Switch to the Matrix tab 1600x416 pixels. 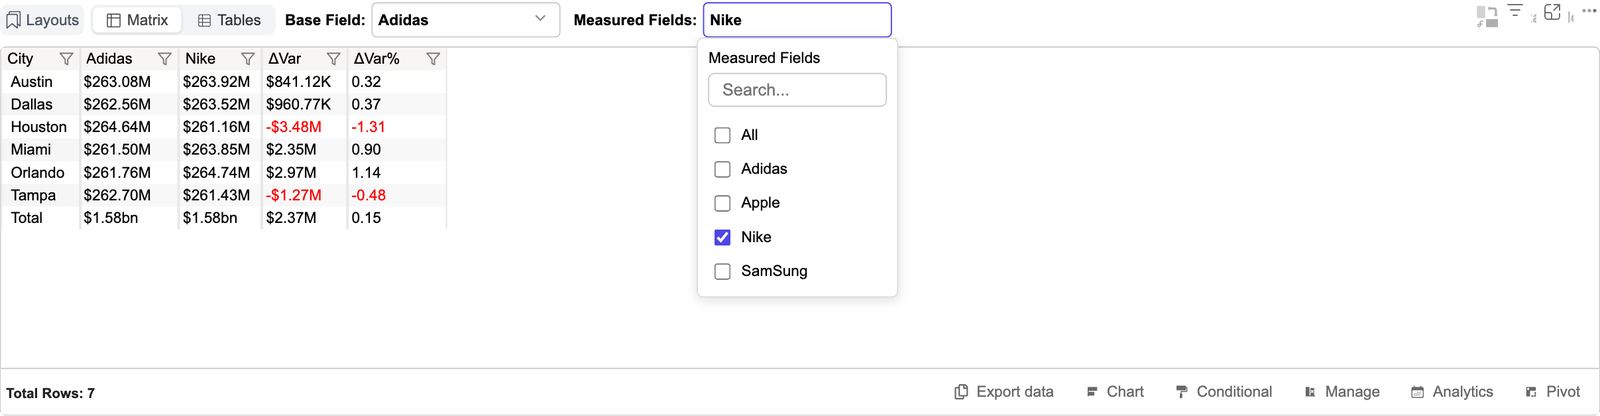pyautogui.click(x=137, y=20)
